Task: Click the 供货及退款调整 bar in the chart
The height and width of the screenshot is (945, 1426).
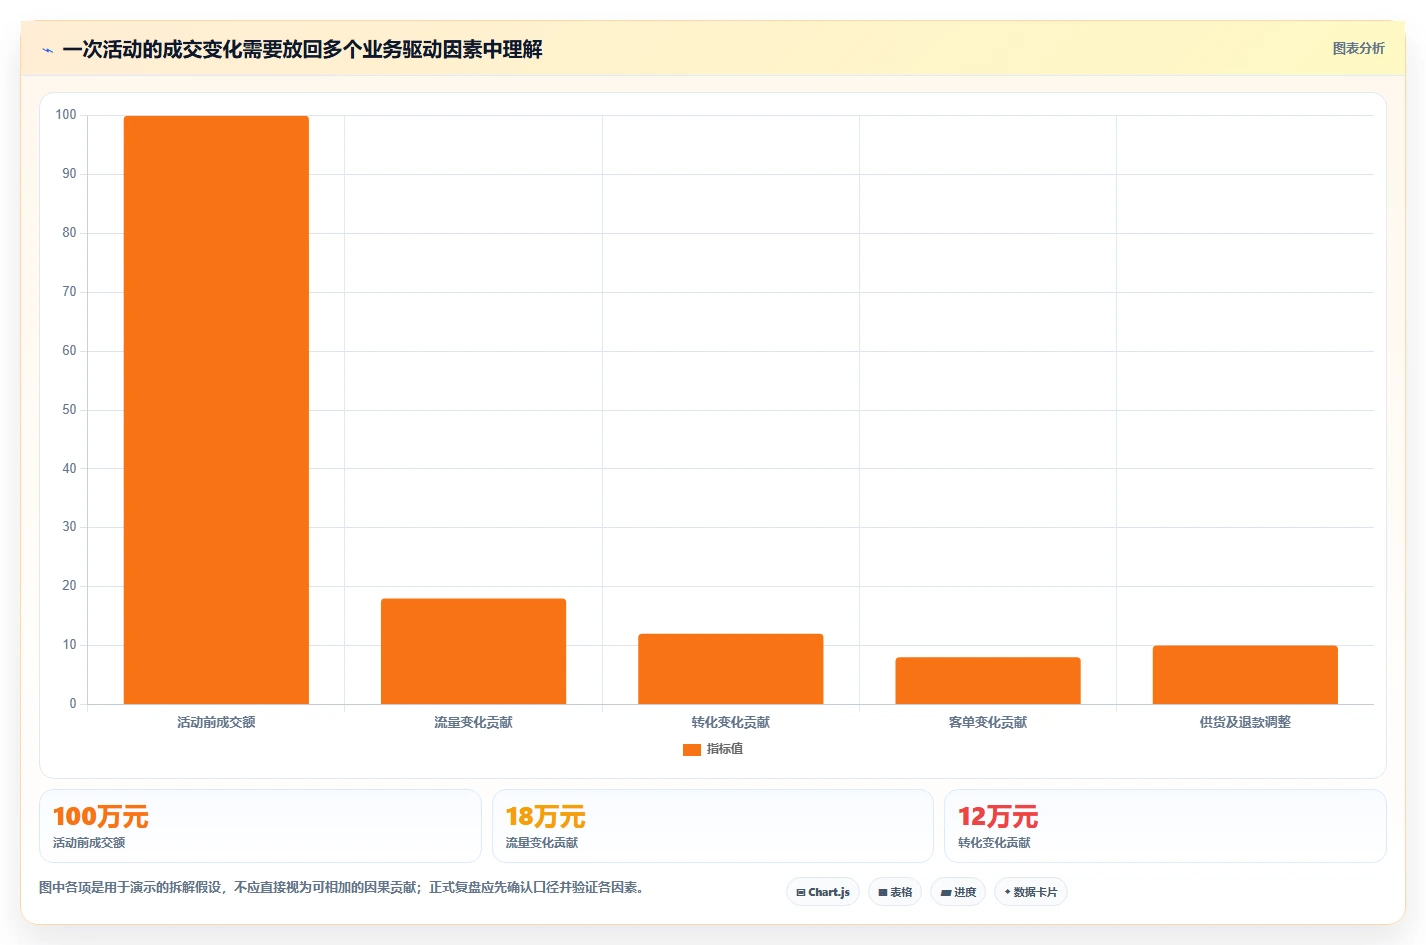Action: (1245, 675)
